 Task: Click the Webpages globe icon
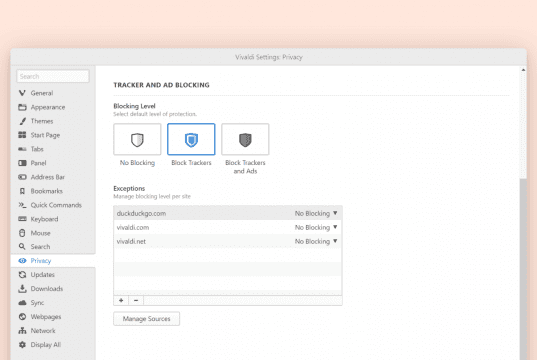click(22, 316)
